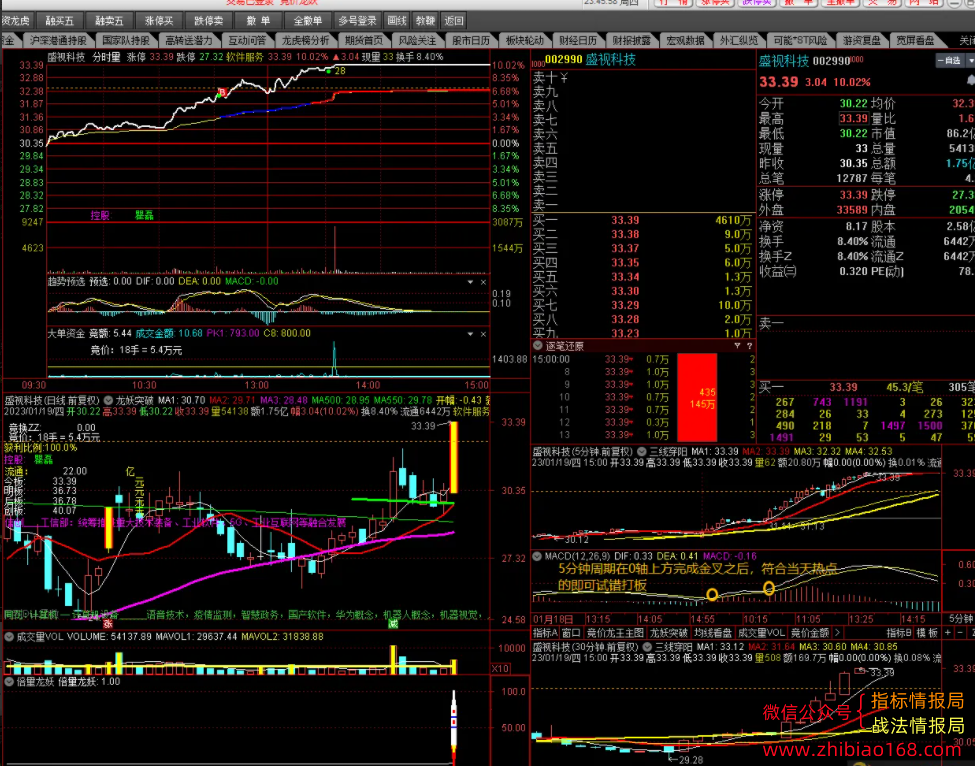975x766 pixels.
Task: Open the 成交量VOL indicator dropdown circle on daily chart
Action: pos(9,637)
